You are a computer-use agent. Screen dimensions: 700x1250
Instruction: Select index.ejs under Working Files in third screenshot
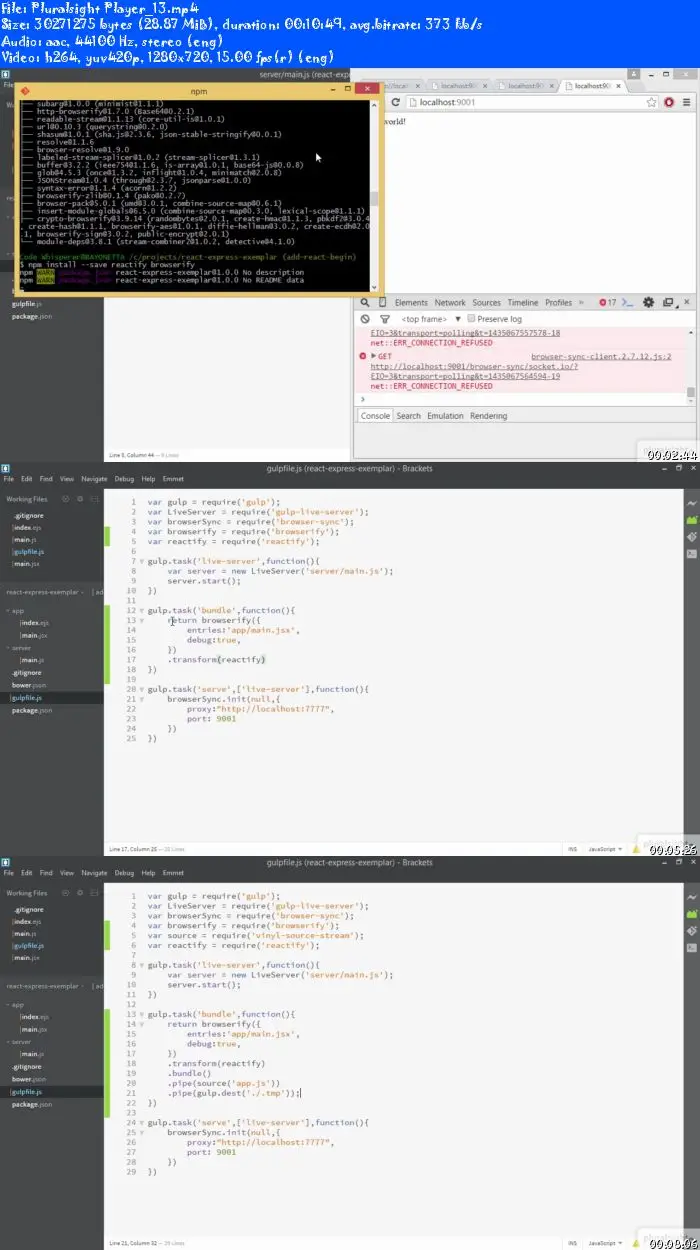click(x=25, y=920)
